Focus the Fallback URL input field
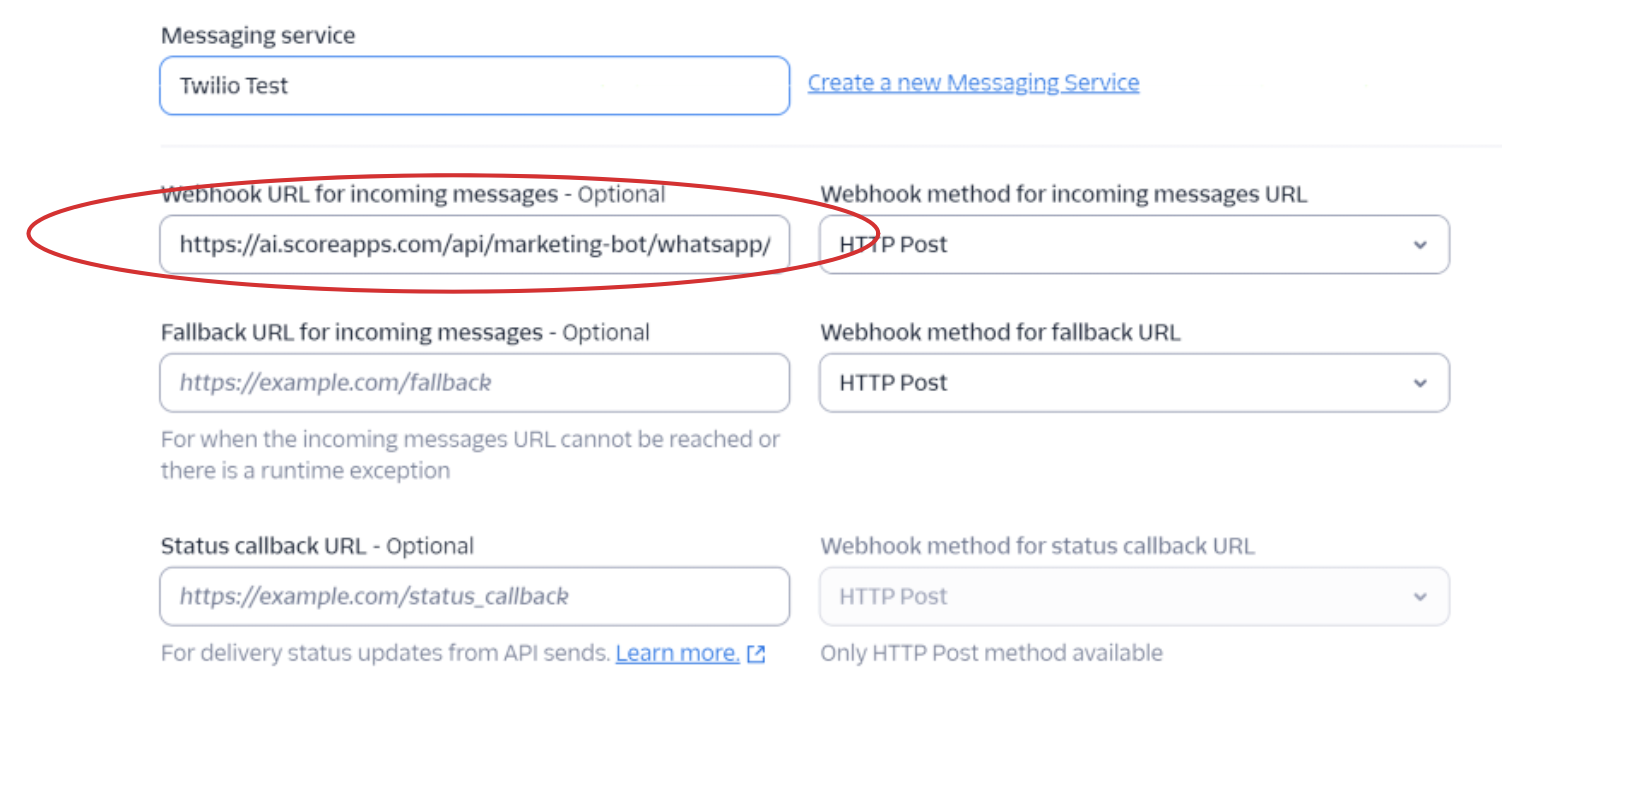This screenshot has height=786, width=1648. pyautogui.click(x=474, y=383)
